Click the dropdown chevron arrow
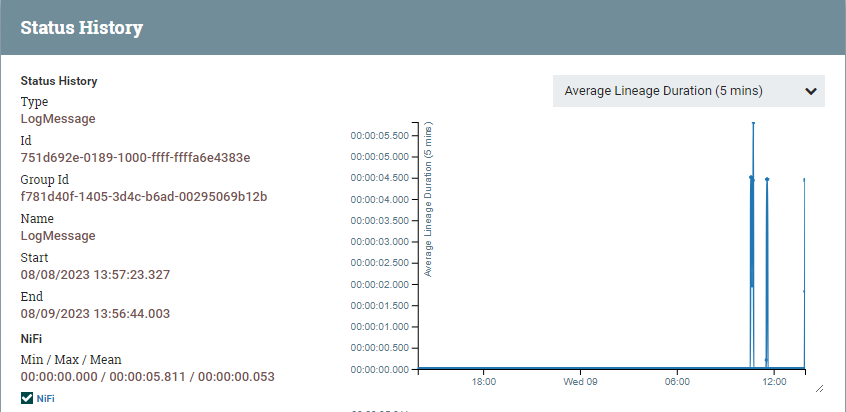This screenshot has height=412, width=846. tap(810, 91)
